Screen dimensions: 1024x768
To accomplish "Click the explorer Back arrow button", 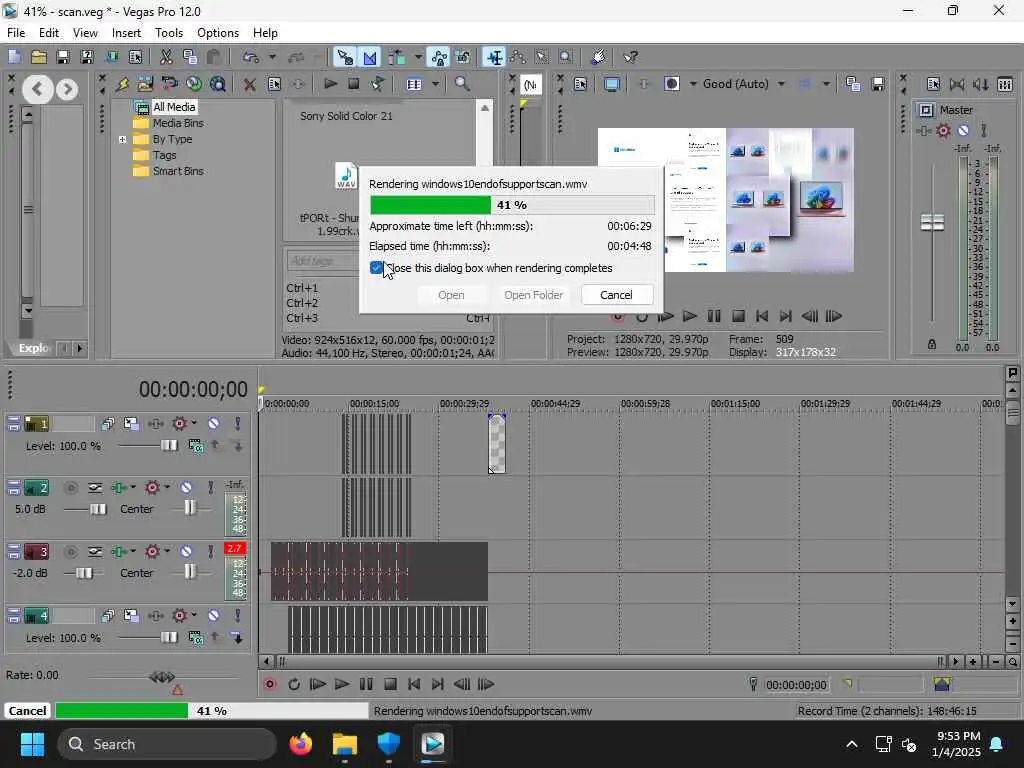I will pyautogui.click(x=38, y=89).
